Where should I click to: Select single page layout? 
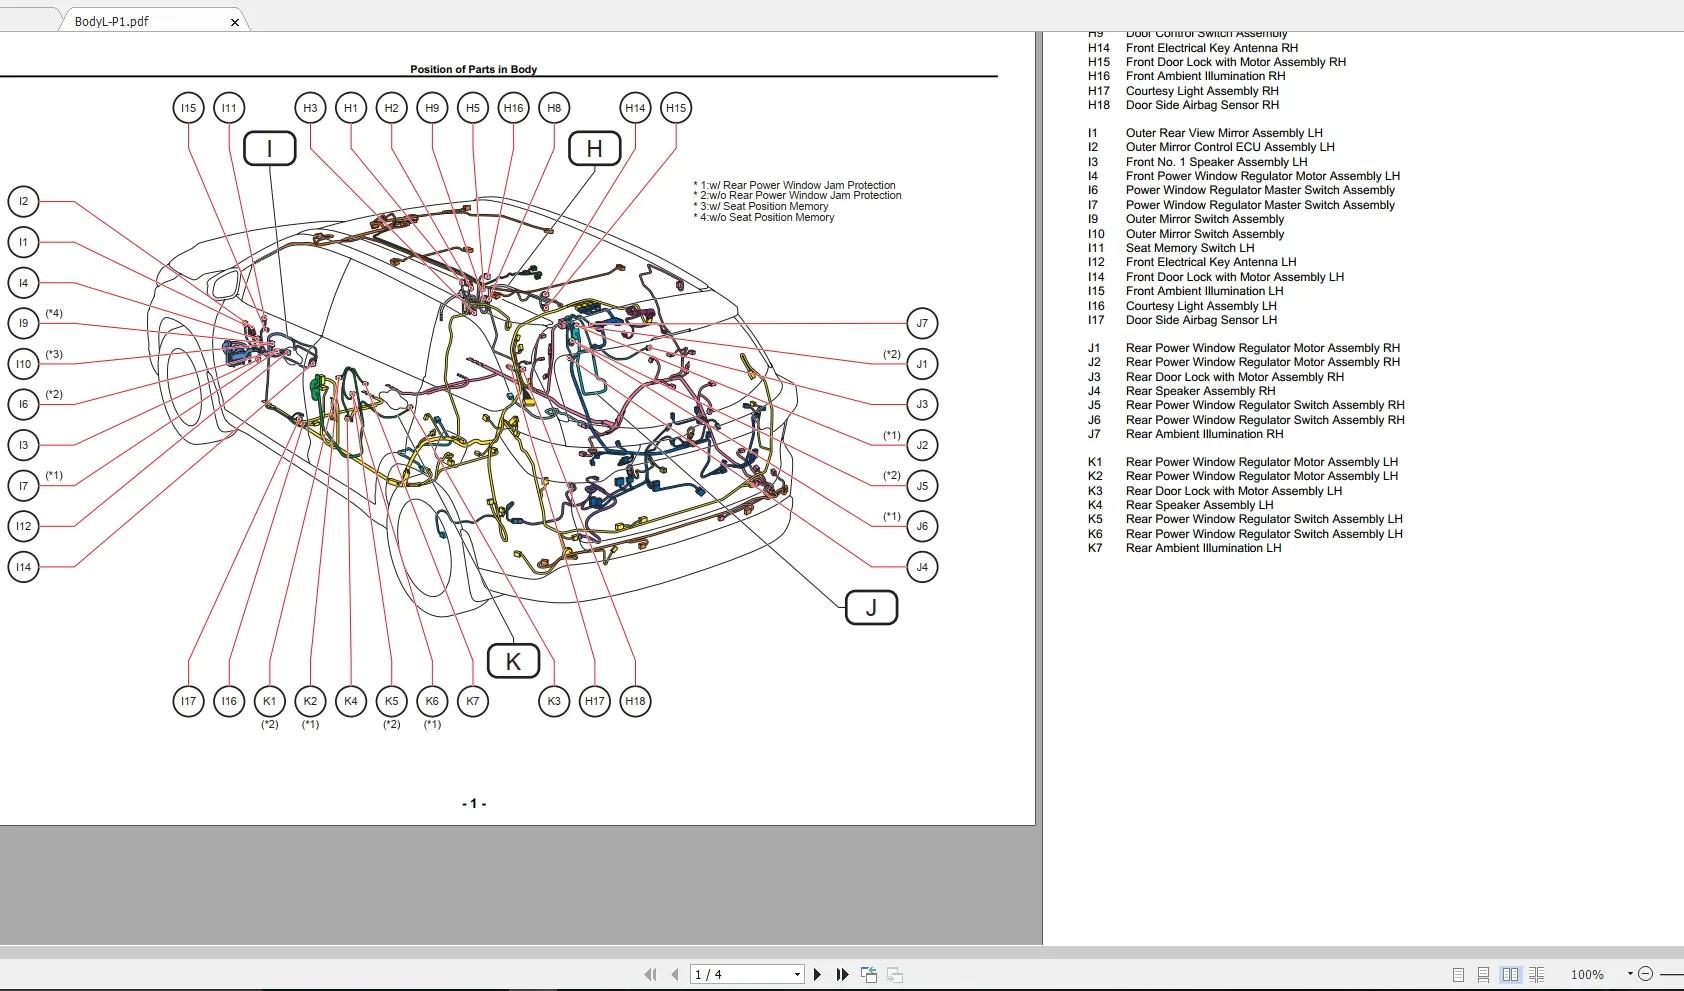1458,974
